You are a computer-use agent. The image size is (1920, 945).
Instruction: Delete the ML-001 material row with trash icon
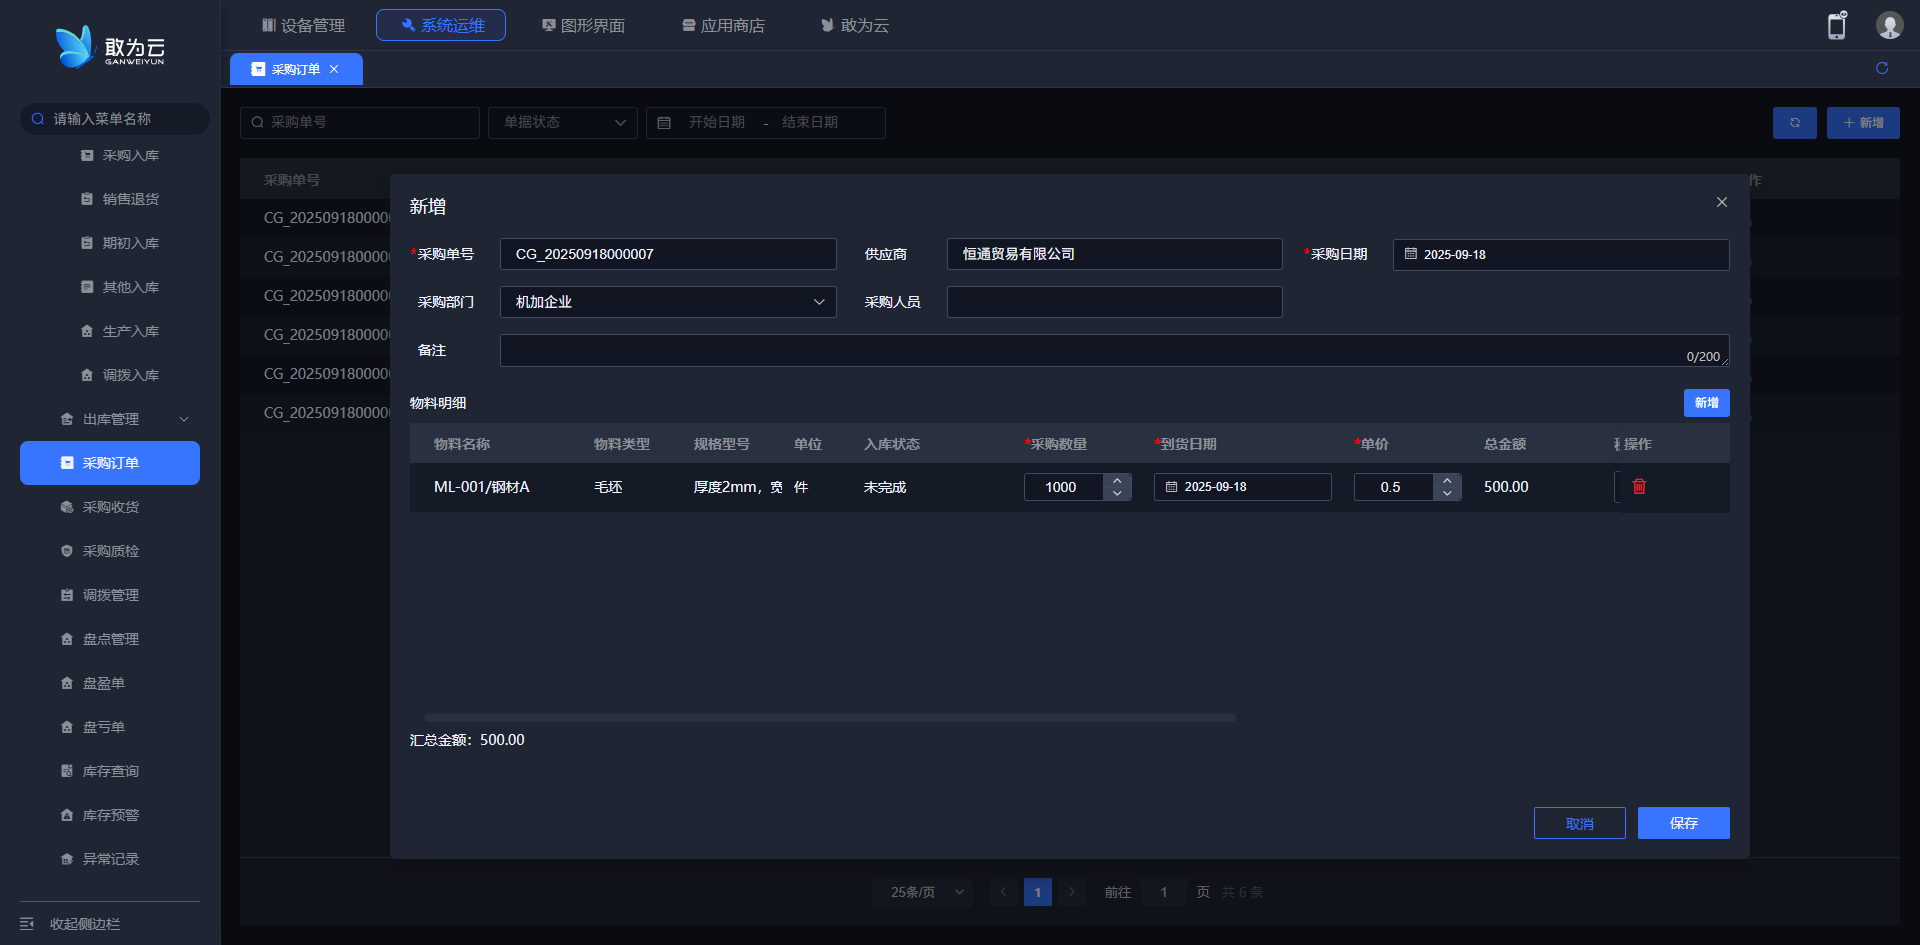point(1639,487)
